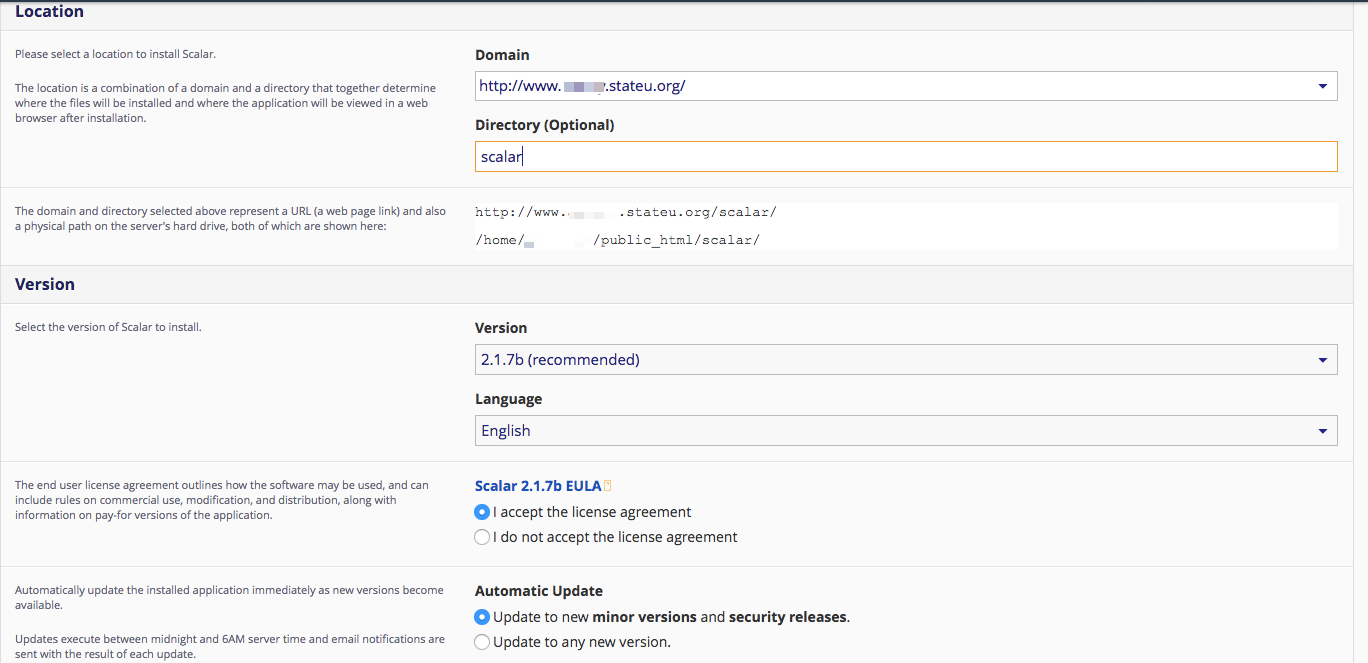
Task: Click the "Automatic Update" label
Action: click(x=539, y=591)
